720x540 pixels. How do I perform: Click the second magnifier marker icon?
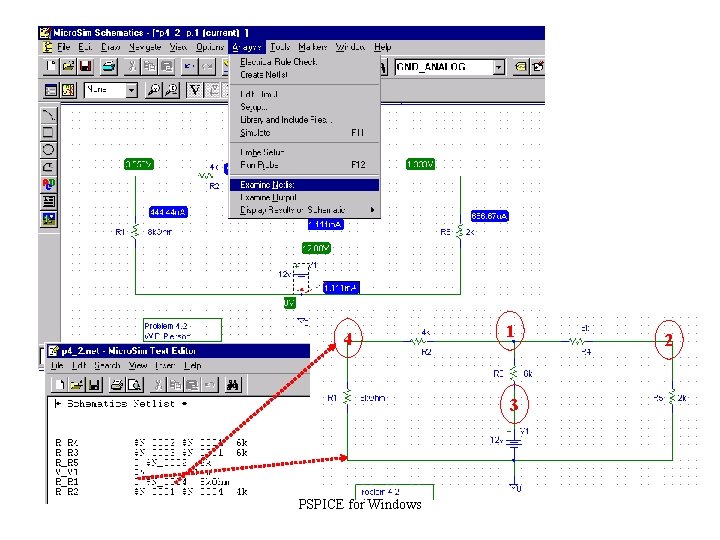click(171, 90)
